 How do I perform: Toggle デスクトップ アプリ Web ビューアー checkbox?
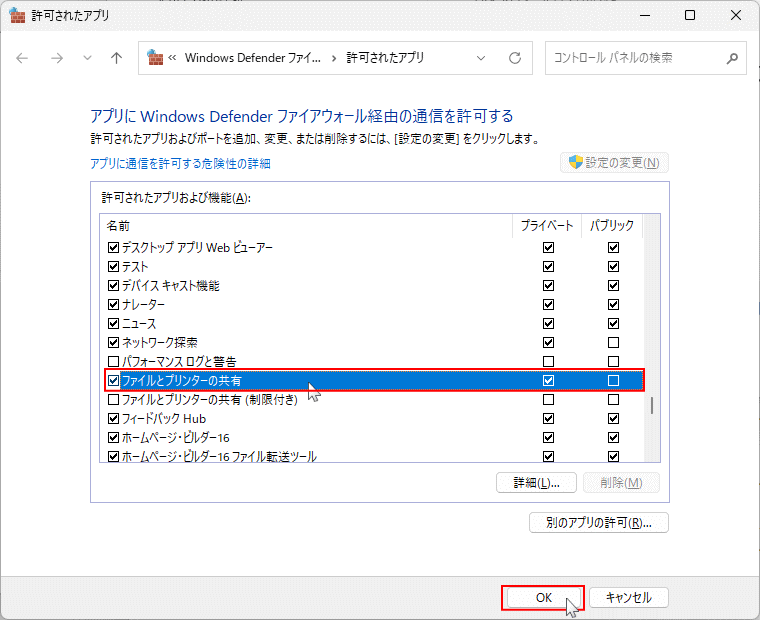[x=113, y=248]
